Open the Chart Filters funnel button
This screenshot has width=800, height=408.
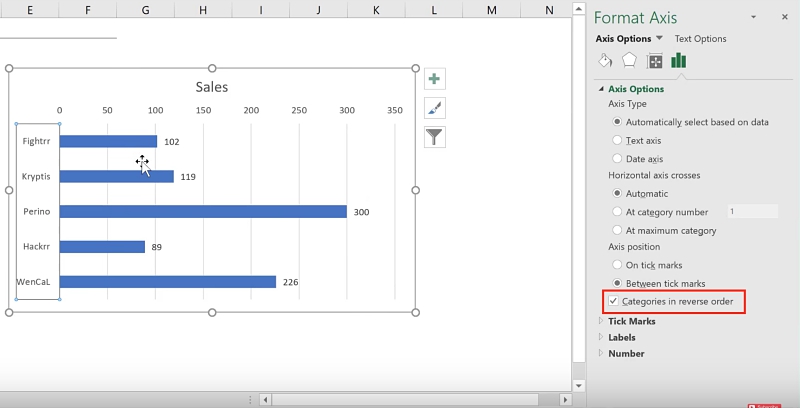point(434,137)
